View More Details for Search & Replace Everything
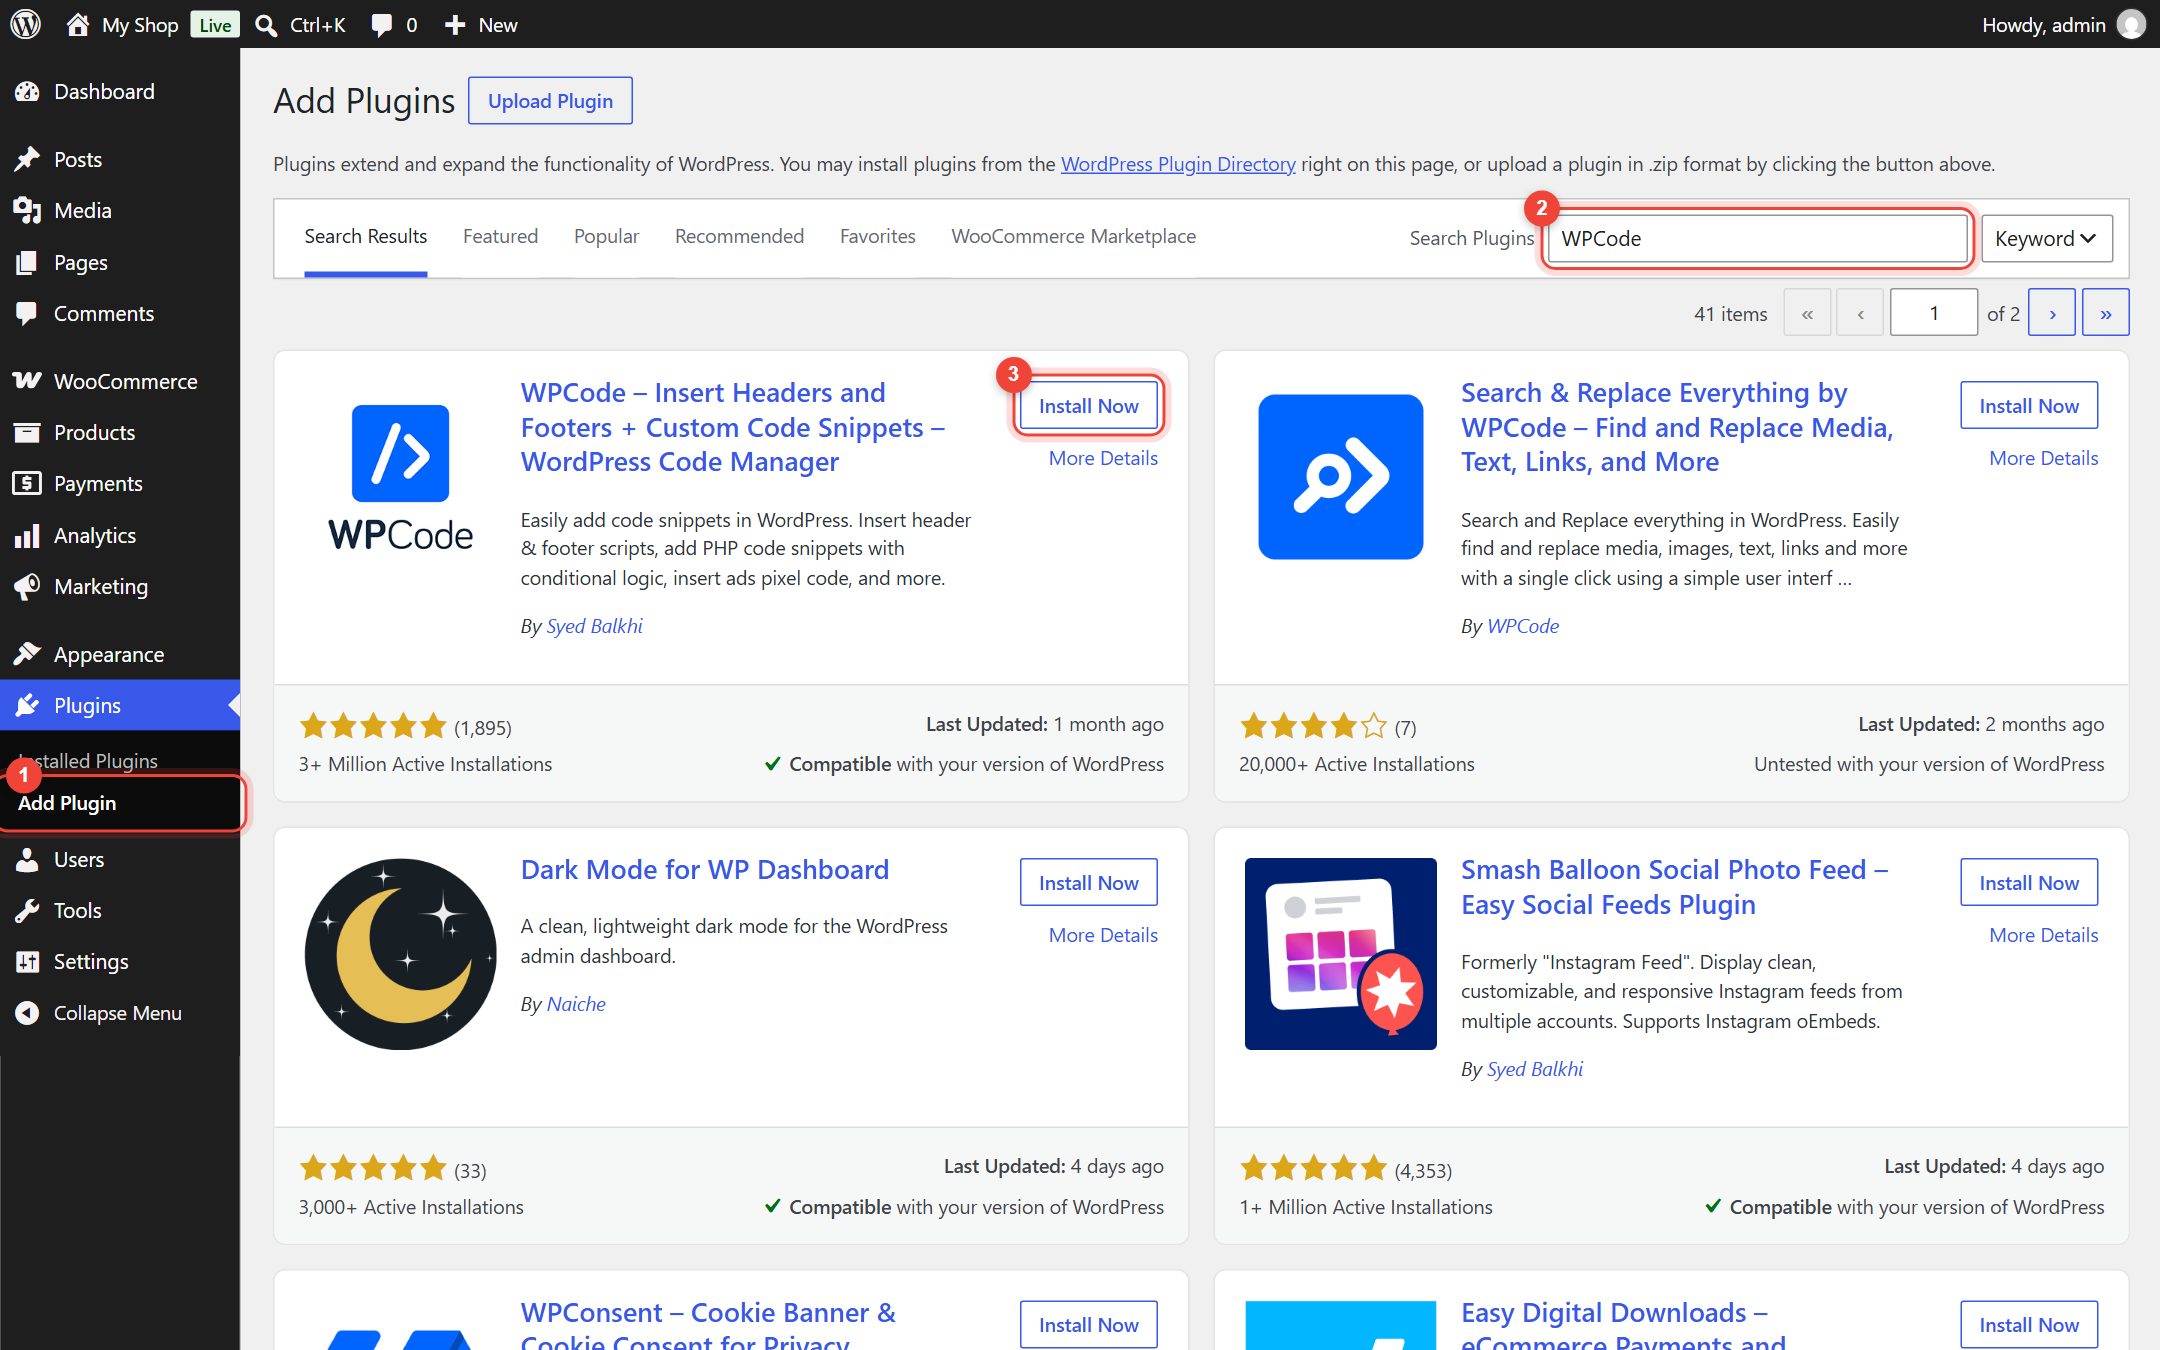Screen dimensions: 2160x1350 coord(2043,458)
